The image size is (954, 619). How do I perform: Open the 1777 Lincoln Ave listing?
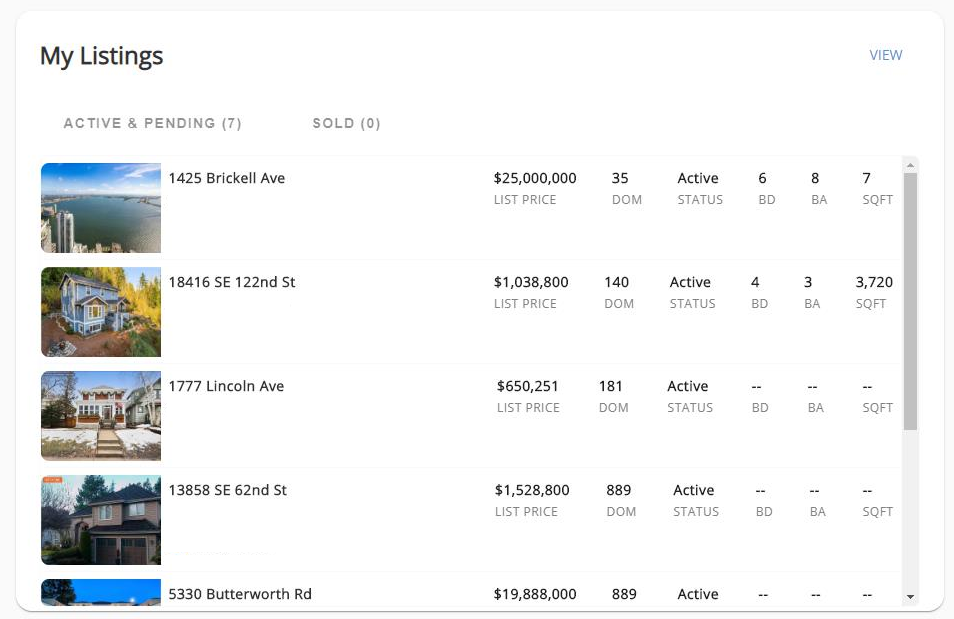pyautogui.click(x=225, y=386)
